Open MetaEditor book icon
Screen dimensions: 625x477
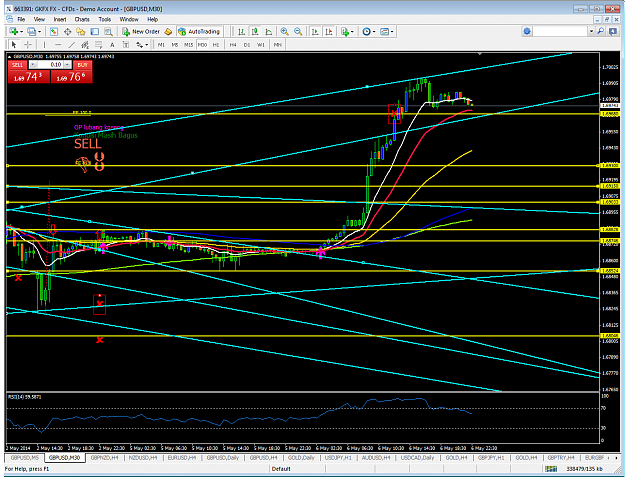coord(168,31)
